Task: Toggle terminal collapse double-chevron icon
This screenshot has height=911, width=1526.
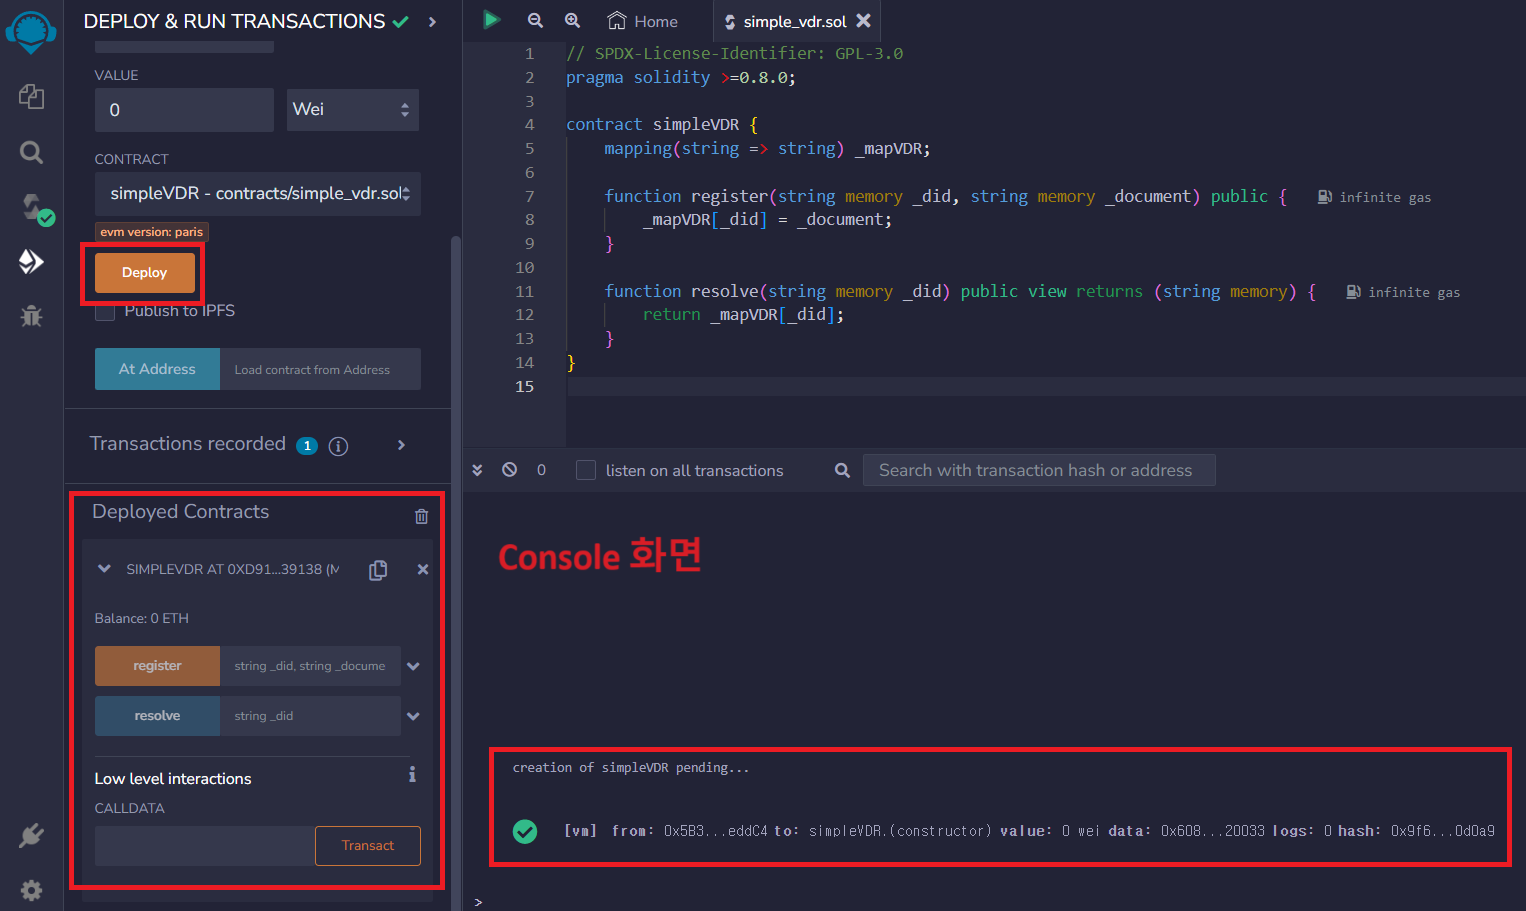Action: [477, 470]
